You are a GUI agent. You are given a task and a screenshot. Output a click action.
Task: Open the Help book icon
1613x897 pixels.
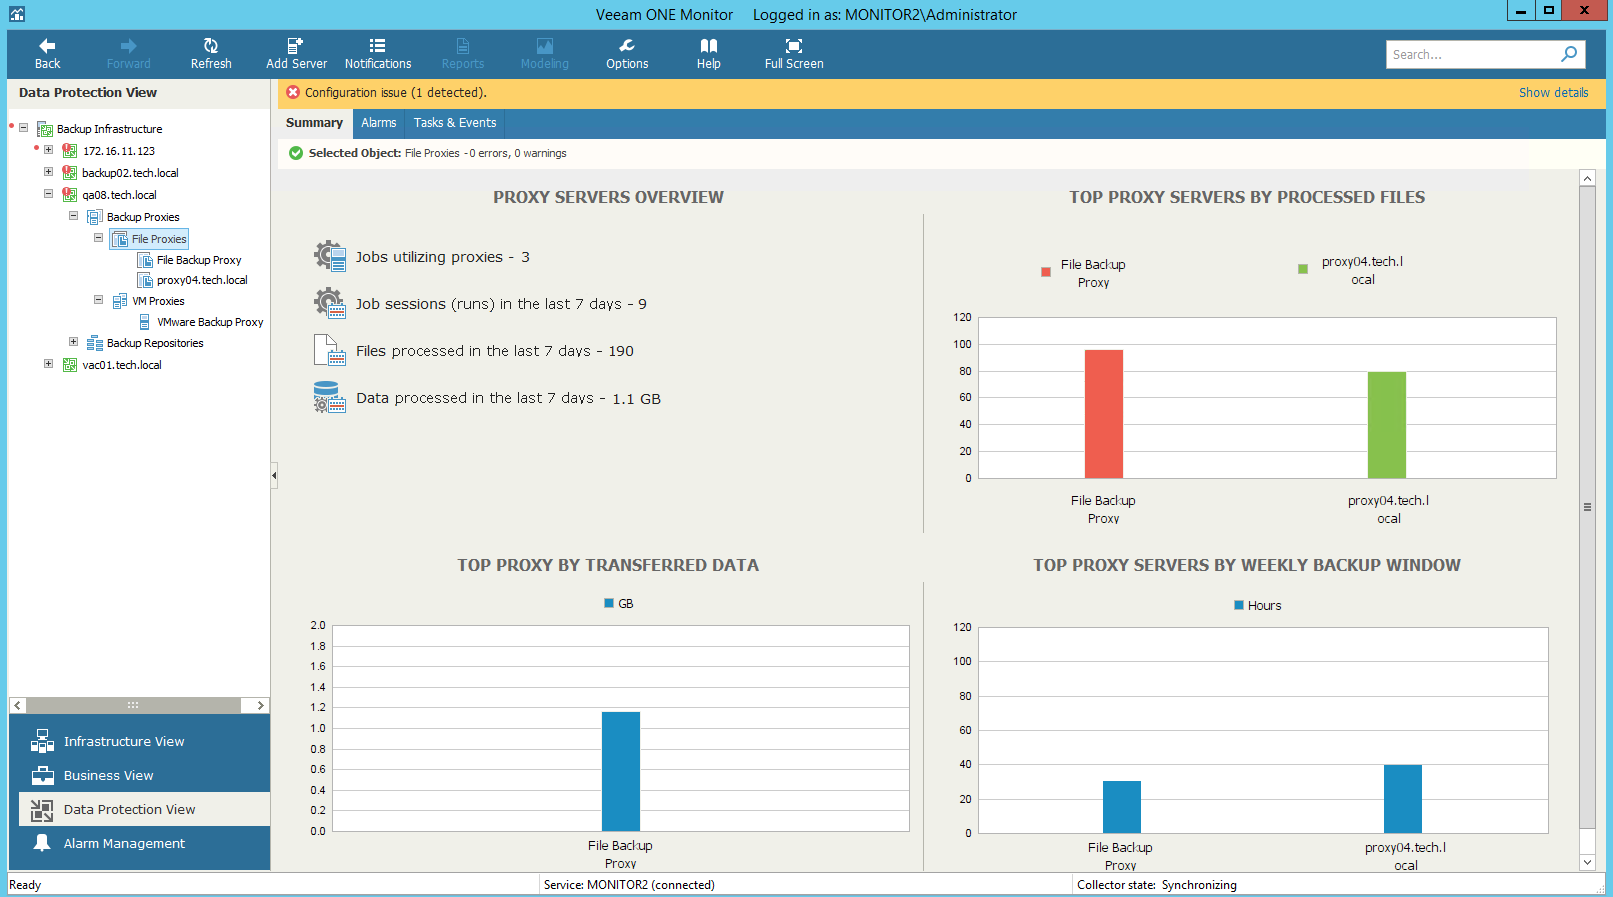tap(709, 54)
